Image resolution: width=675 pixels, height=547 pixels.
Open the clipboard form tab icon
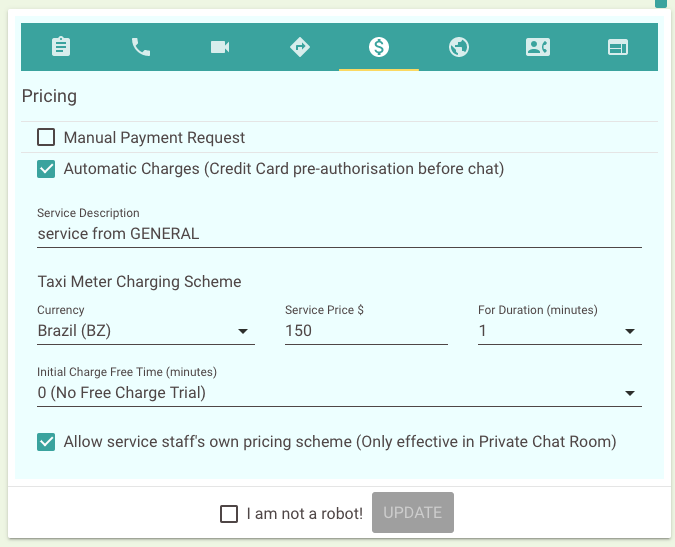pos(61,46)
